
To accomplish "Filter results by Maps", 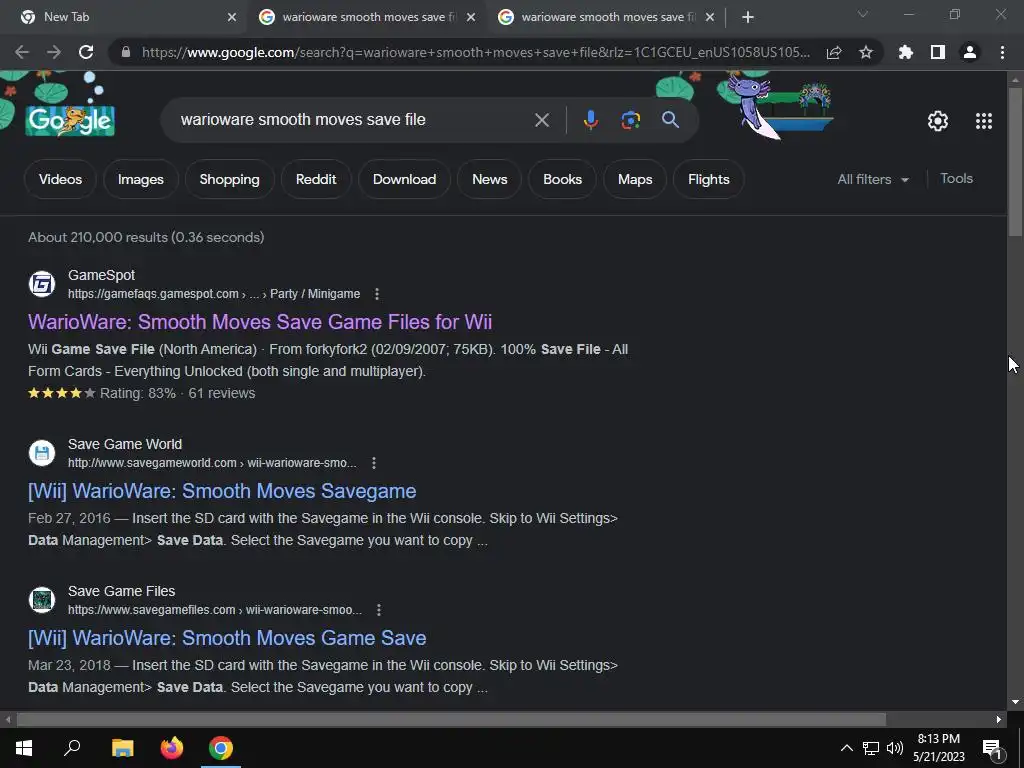I will (x=635, y=179).
